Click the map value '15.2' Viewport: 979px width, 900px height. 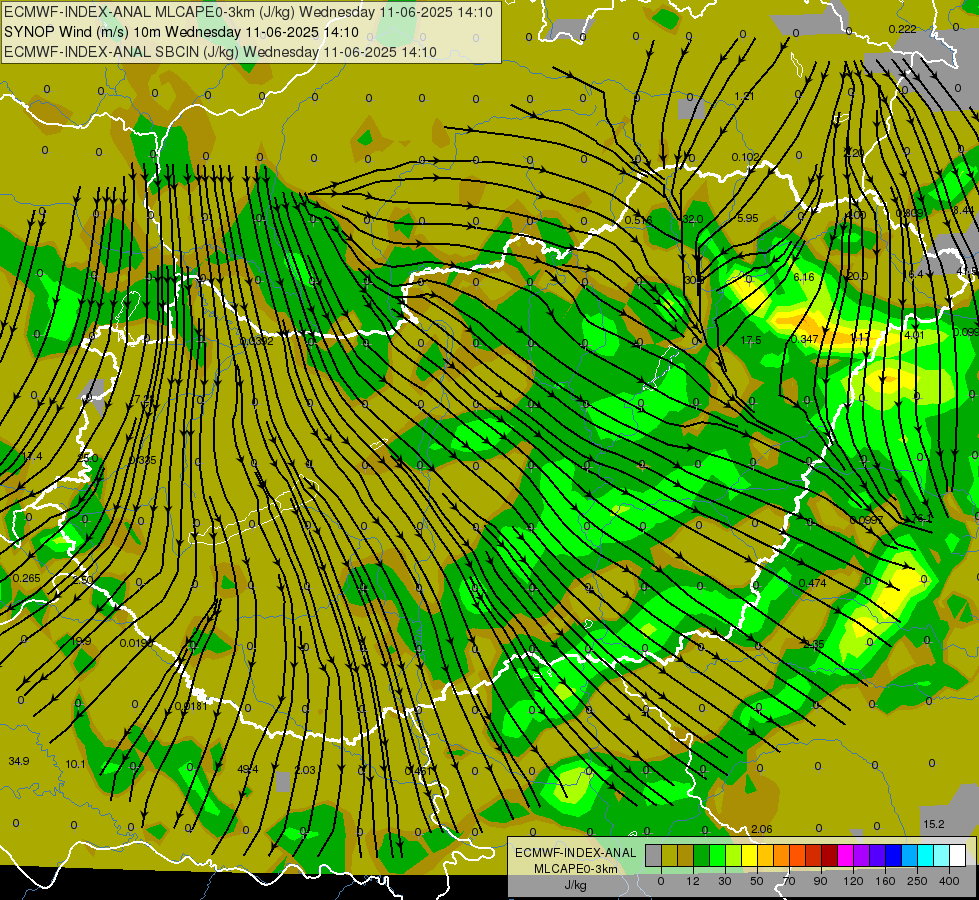[x=933, y=824]
